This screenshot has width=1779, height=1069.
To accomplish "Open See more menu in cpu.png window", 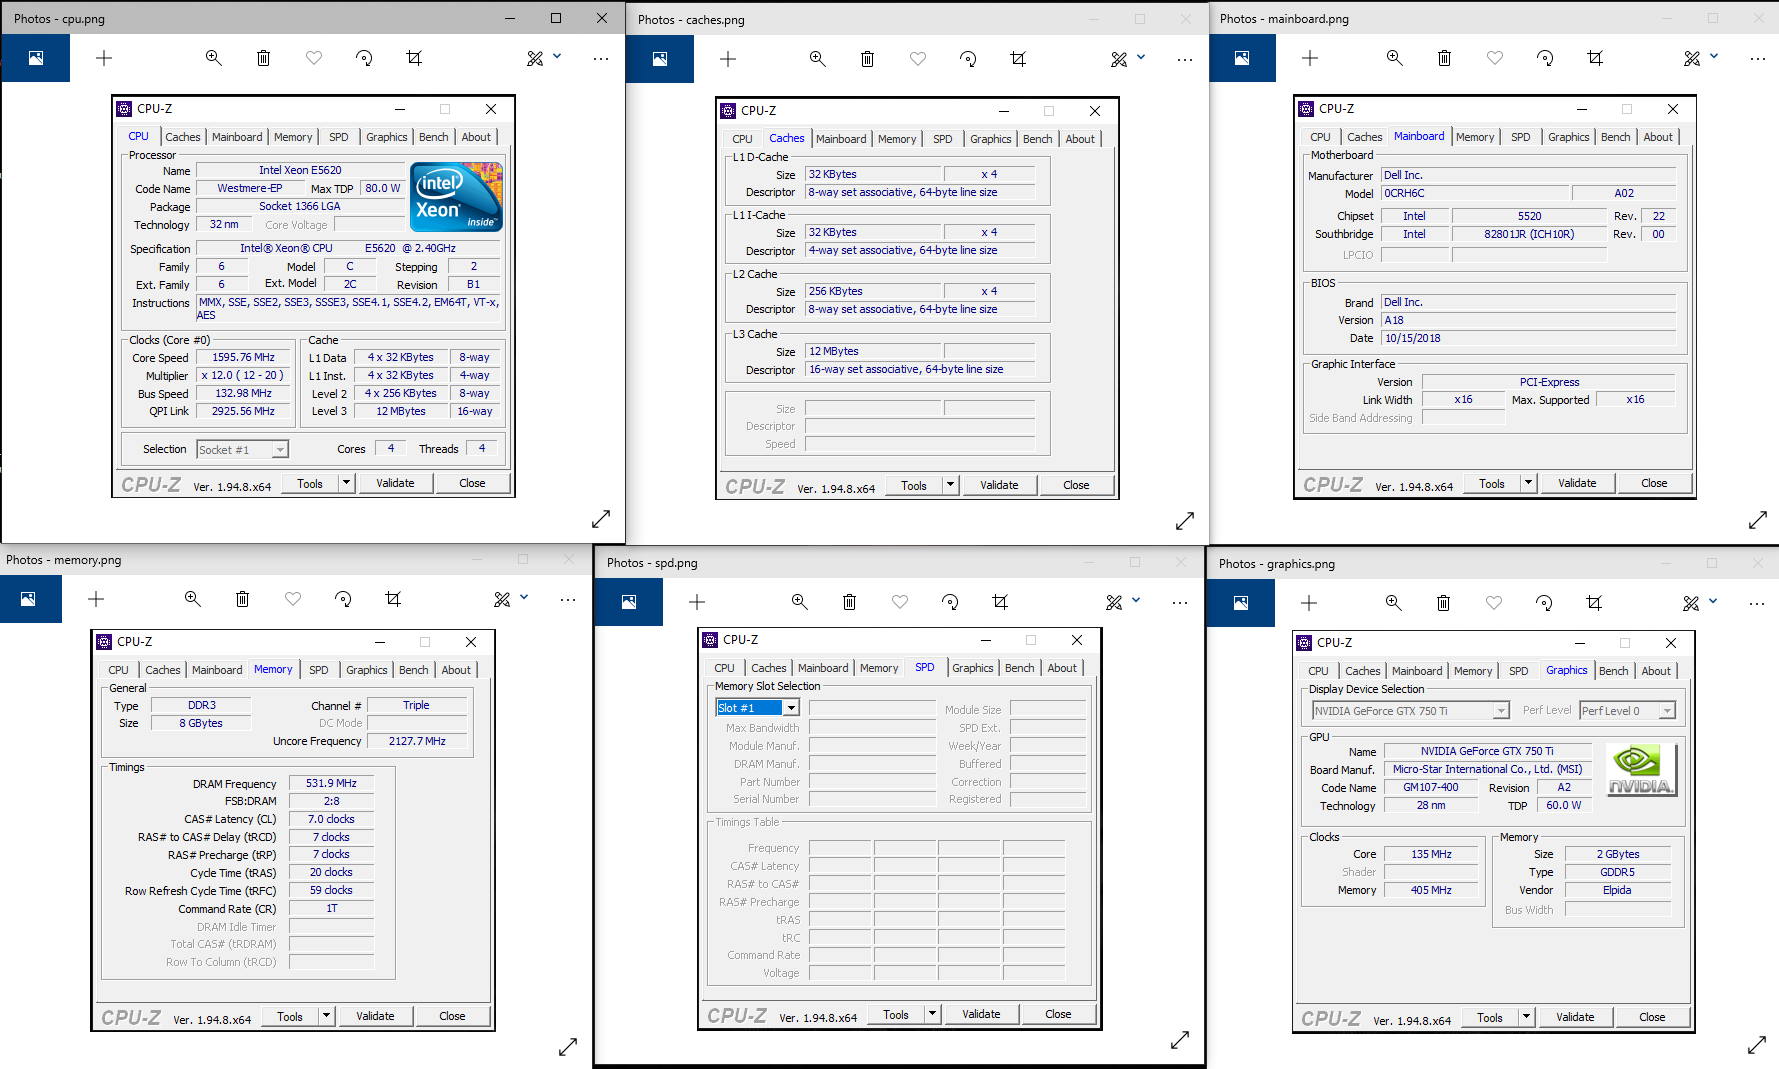I will (x=600, y=58).
